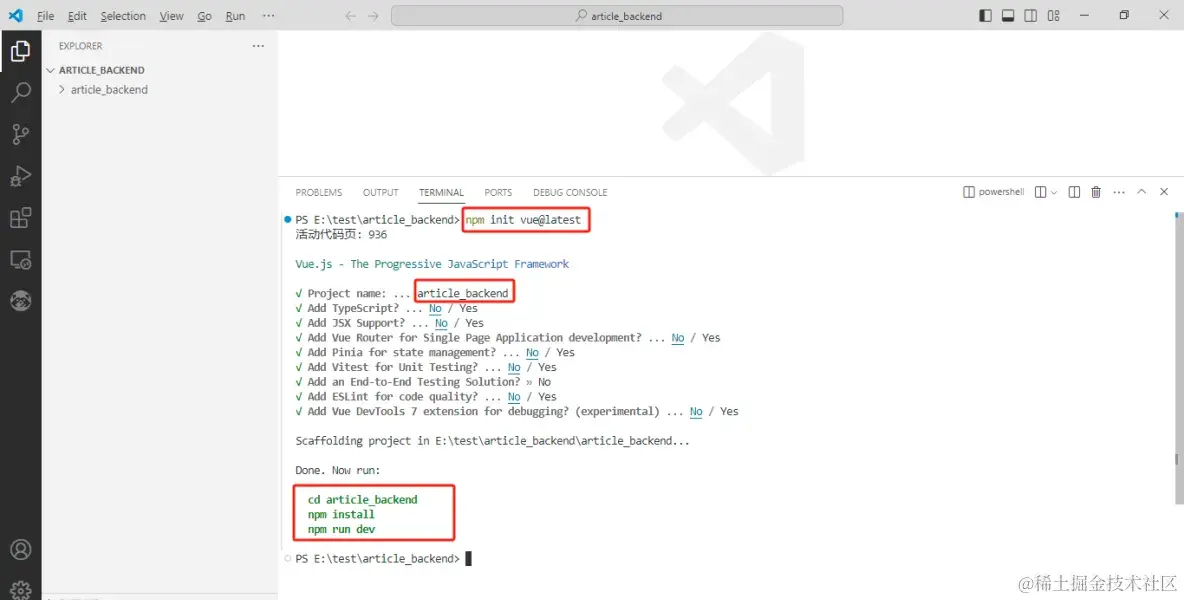Switch to the PORTS tab
1184x600 pixels.
coord(498,192)
